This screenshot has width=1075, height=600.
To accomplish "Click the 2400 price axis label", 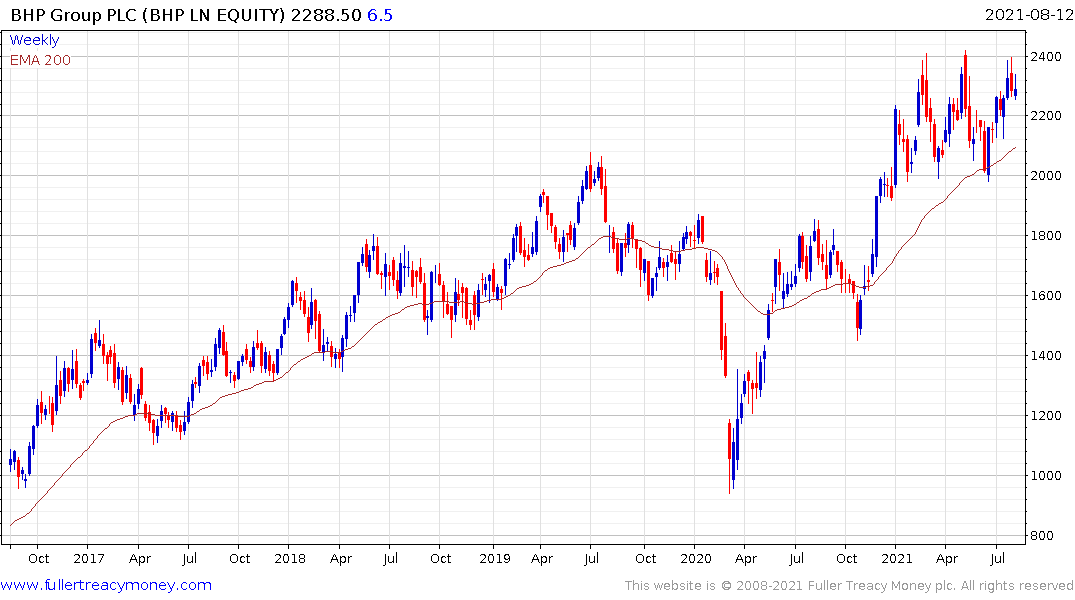I will pyautogui.click(x=1046, y=56).
